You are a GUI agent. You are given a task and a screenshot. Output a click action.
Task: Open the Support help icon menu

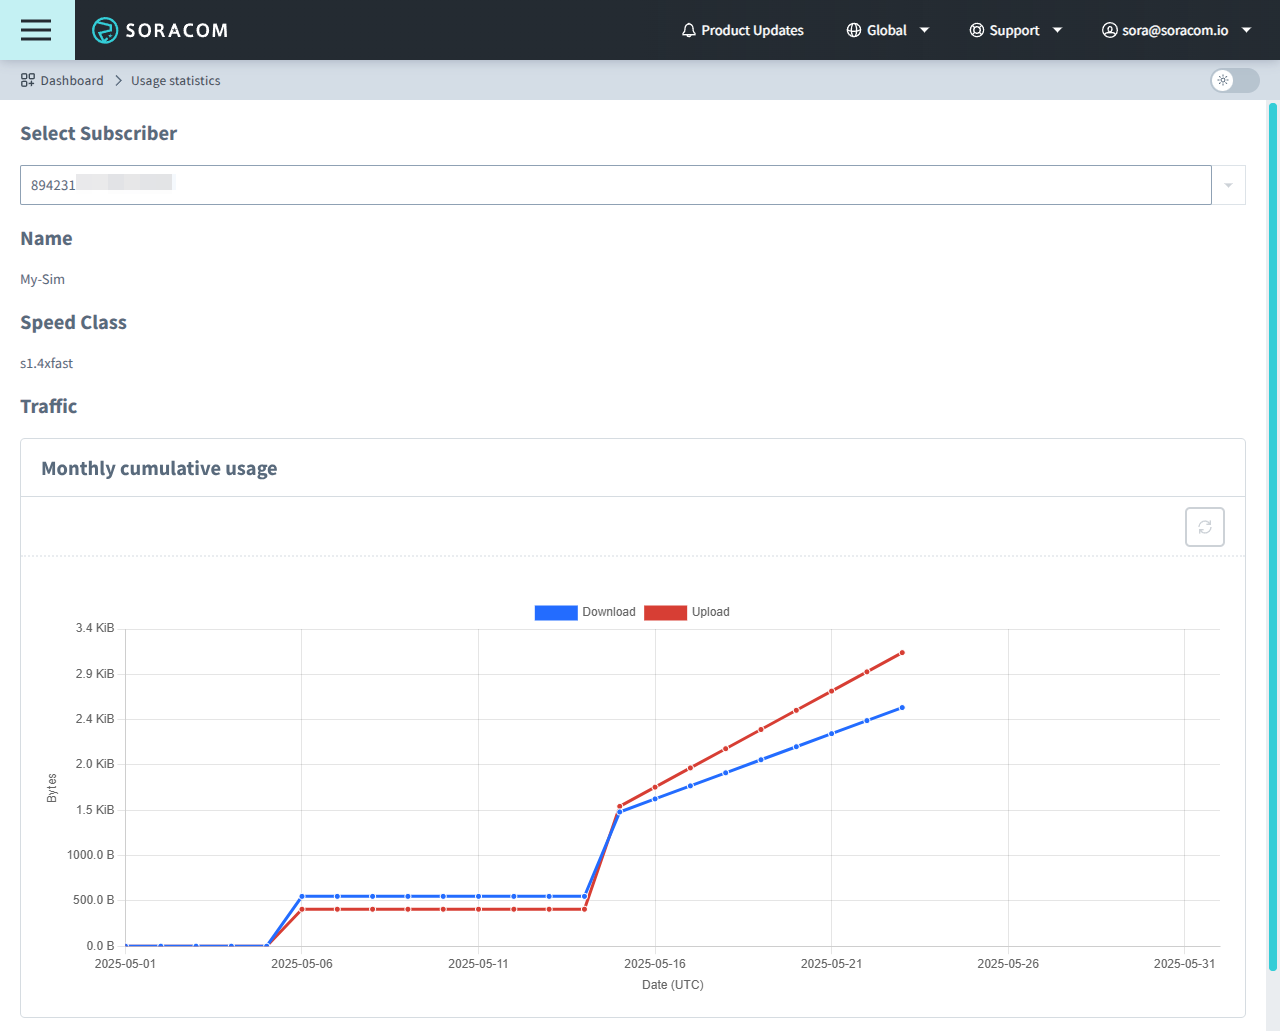pyautogui.click(x=977, y=30)
